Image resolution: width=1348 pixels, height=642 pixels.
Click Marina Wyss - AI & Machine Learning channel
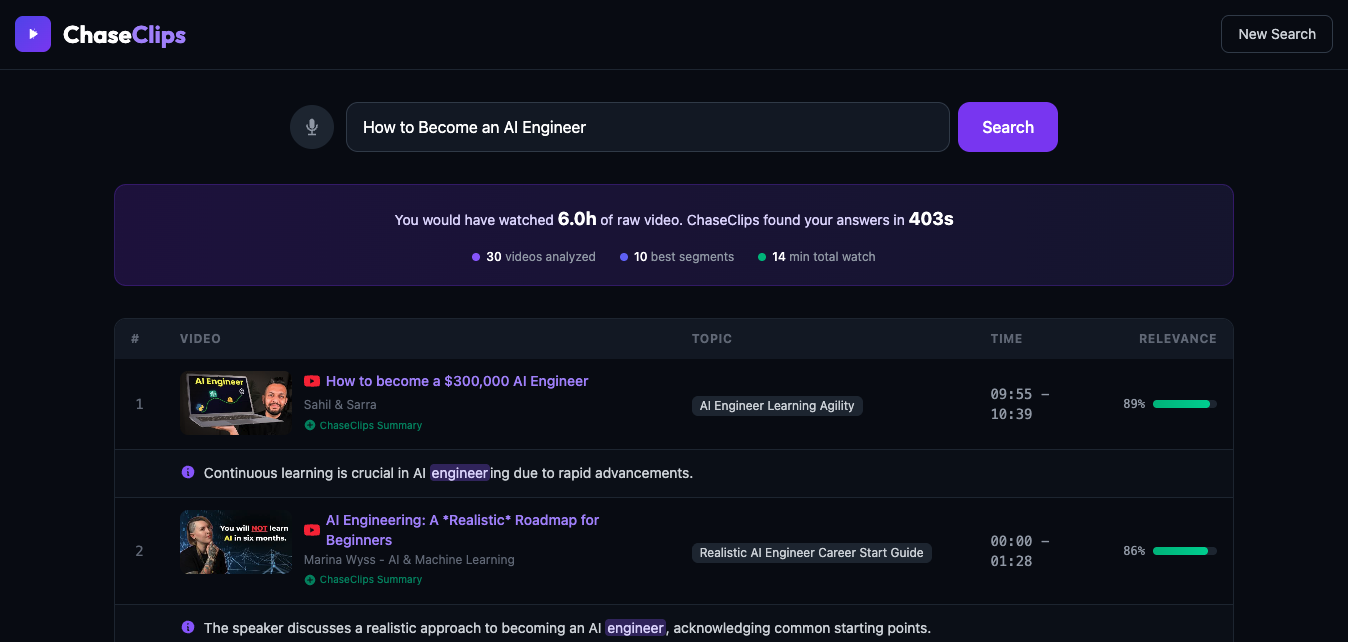(x=409, y=559)
